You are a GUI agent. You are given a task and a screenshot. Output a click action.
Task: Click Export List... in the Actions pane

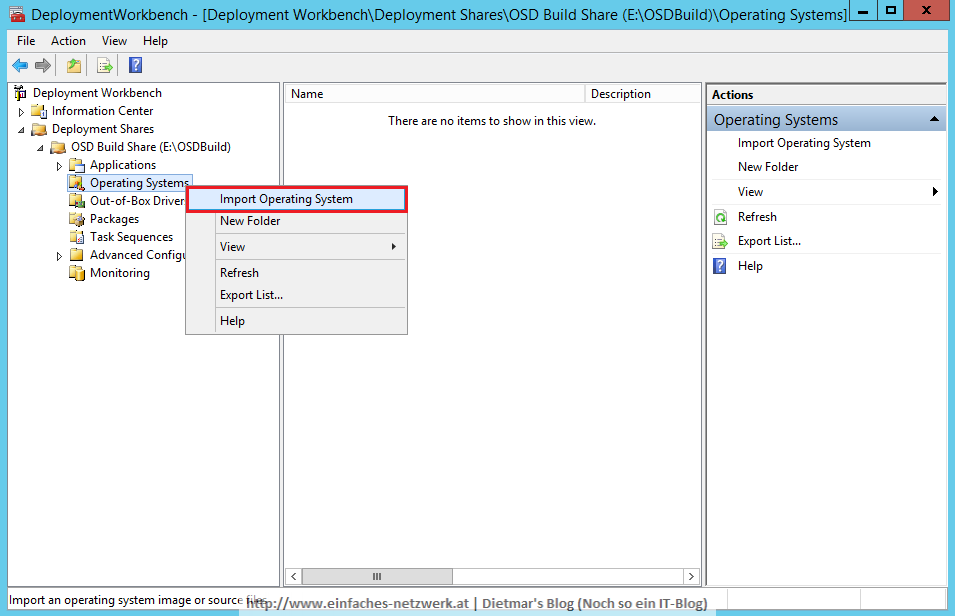[x=769, y=241]
